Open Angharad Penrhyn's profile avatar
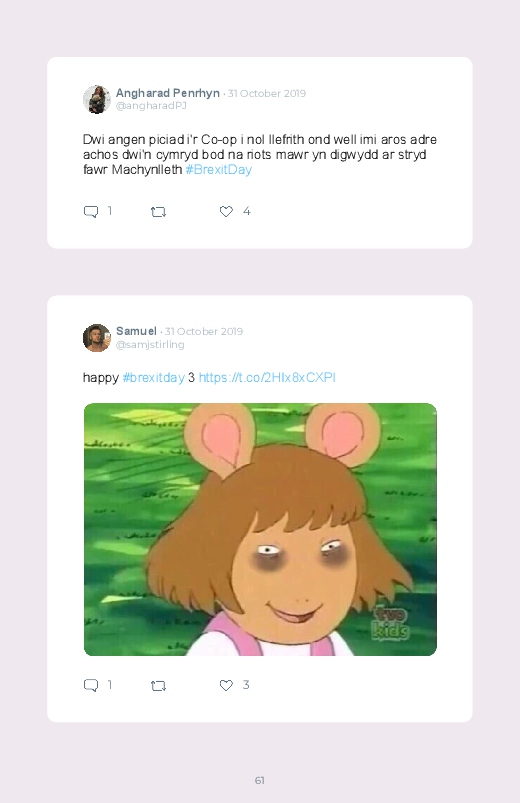The width and height of the screenshot is (520, 803). click(x=97, y=99)
